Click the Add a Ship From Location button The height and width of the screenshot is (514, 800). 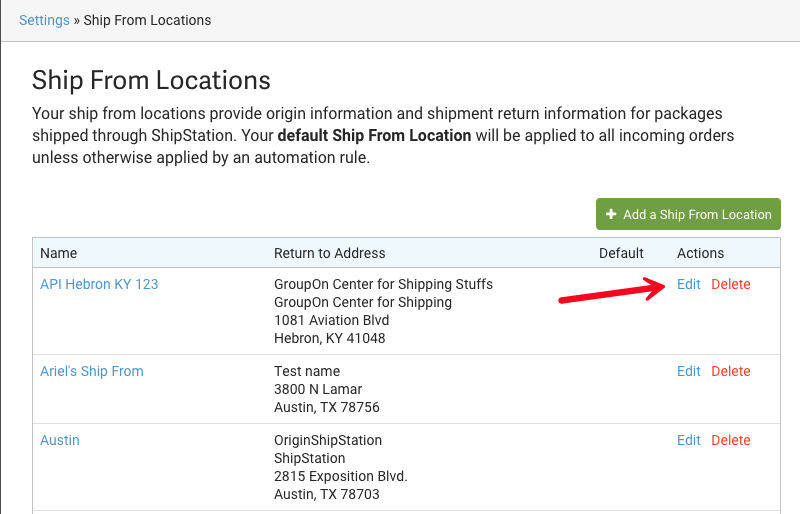688,214
